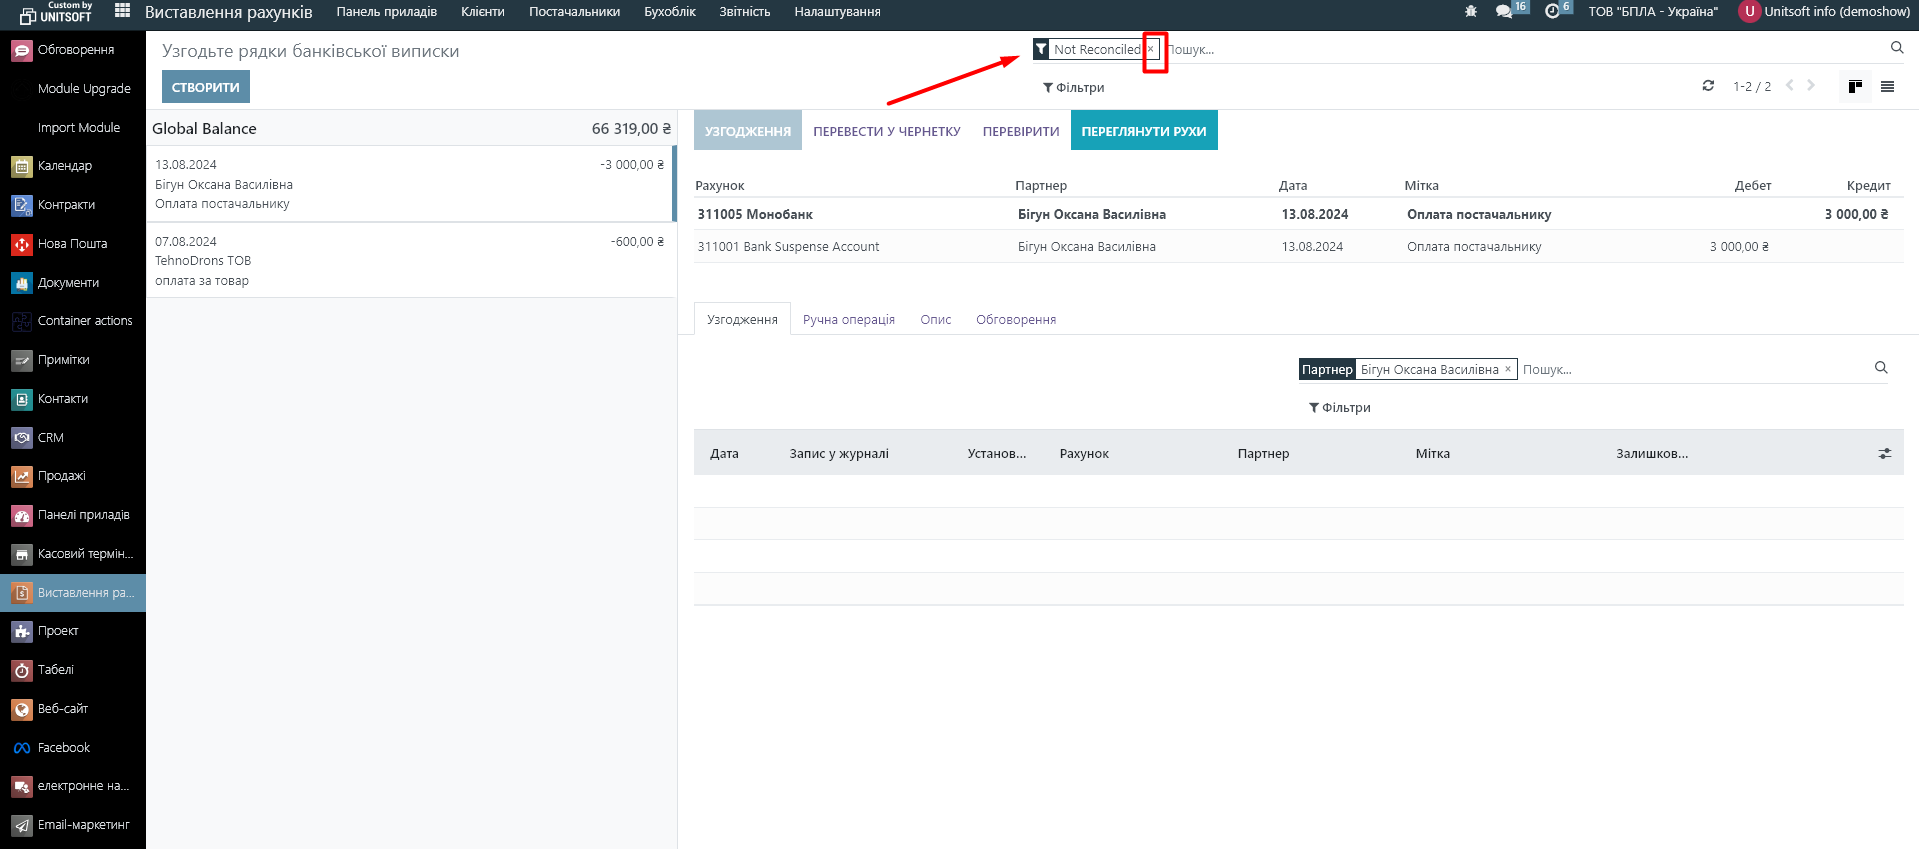
Task: Open the Бухоблік menu
Action: click(669, 12)
